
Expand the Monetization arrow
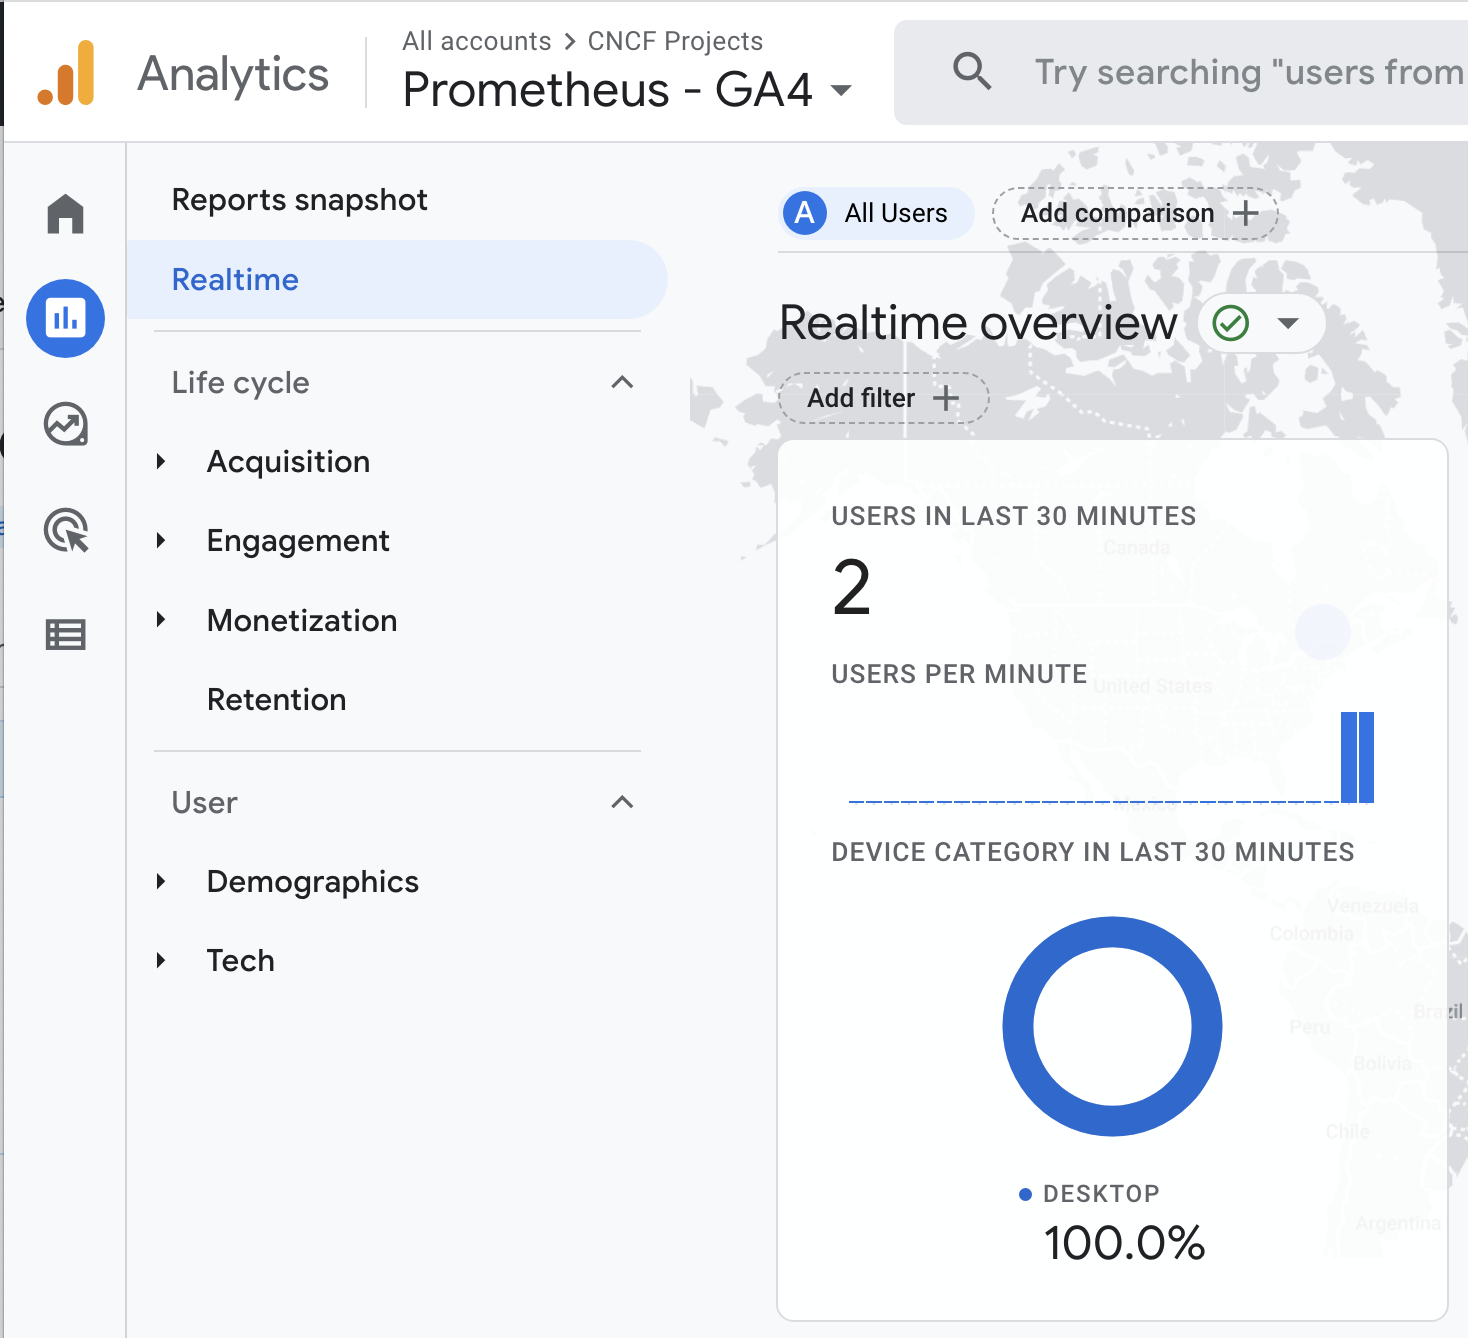(161, 620)
